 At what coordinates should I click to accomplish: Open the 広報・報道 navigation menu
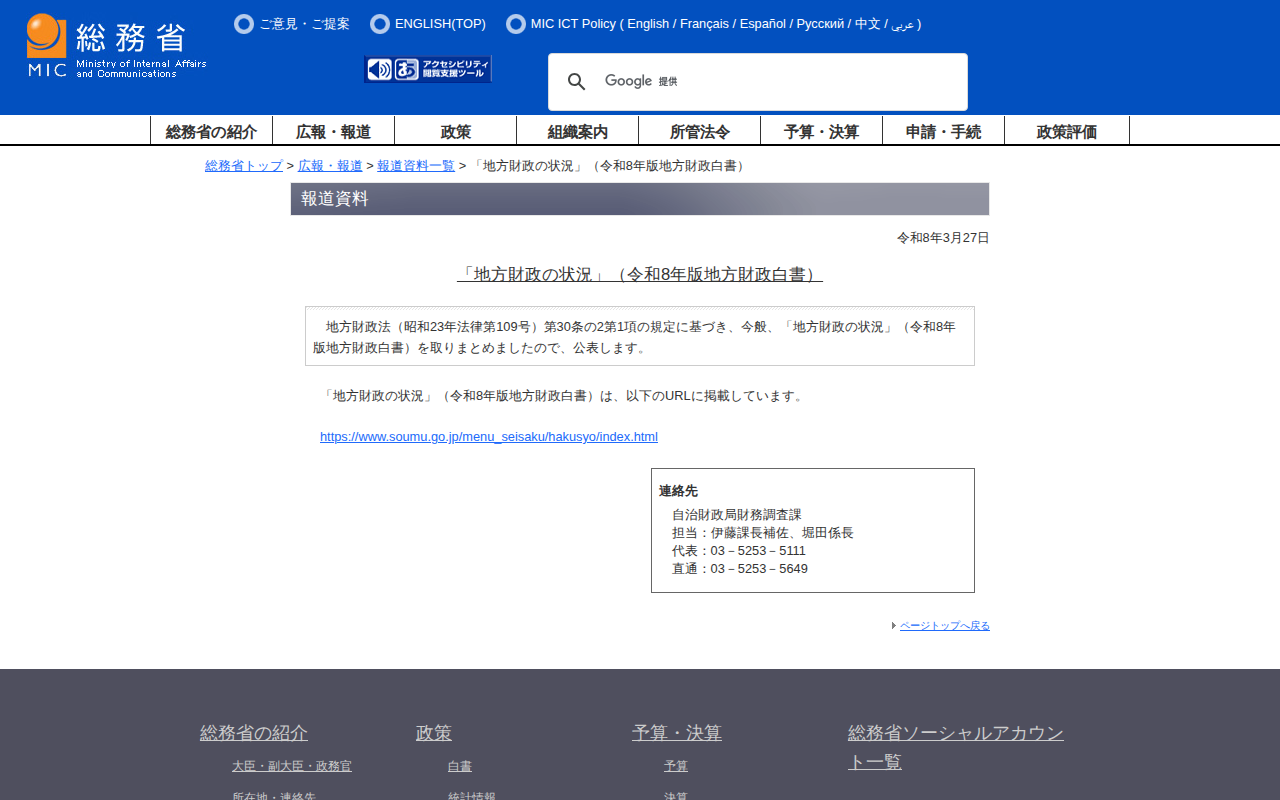point(333,131)
